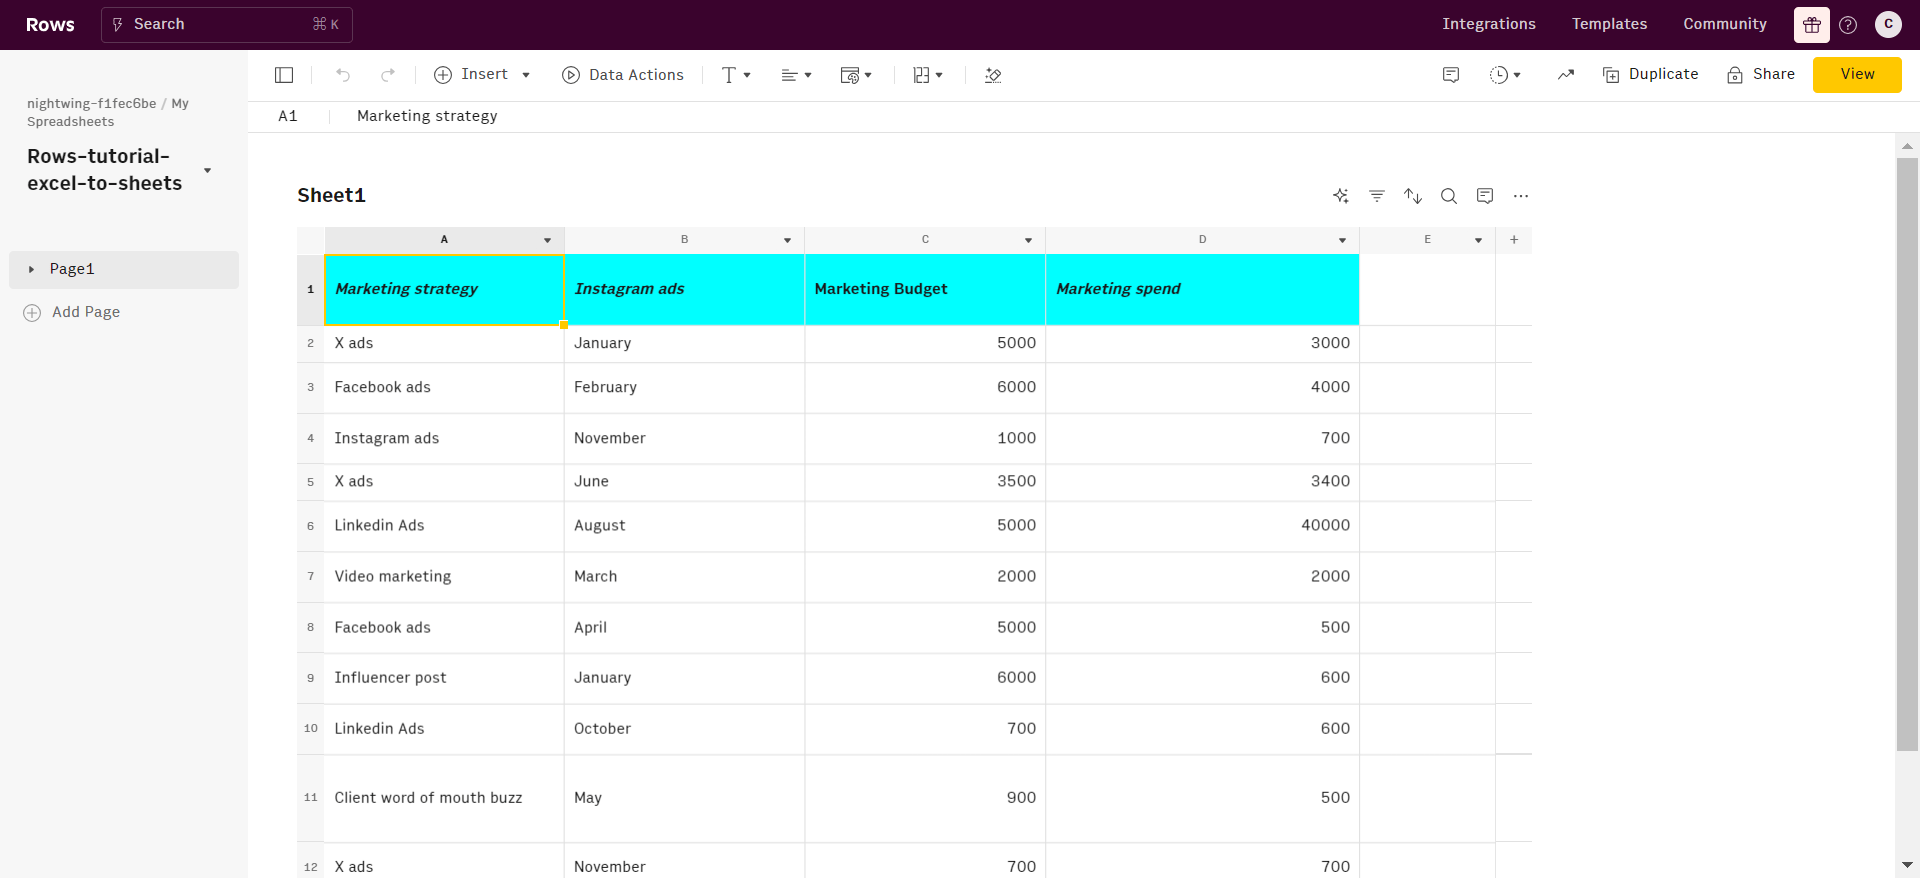1920x878 pixels.
Task: Open column A dropdown arrow
Action: pyautogui.click(x=547, y=240)
